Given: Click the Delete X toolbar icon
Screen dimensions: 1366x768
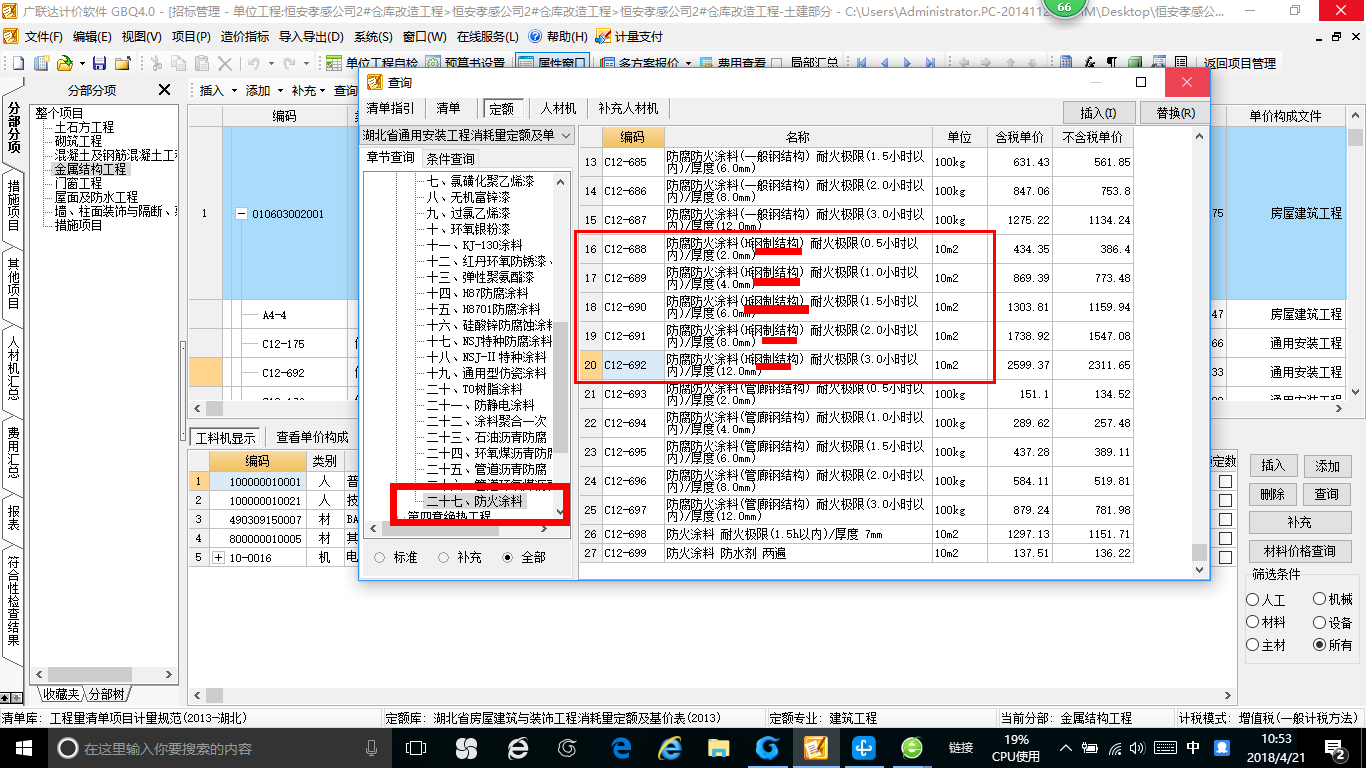Looking at the screenshot, I should (225, 63).
